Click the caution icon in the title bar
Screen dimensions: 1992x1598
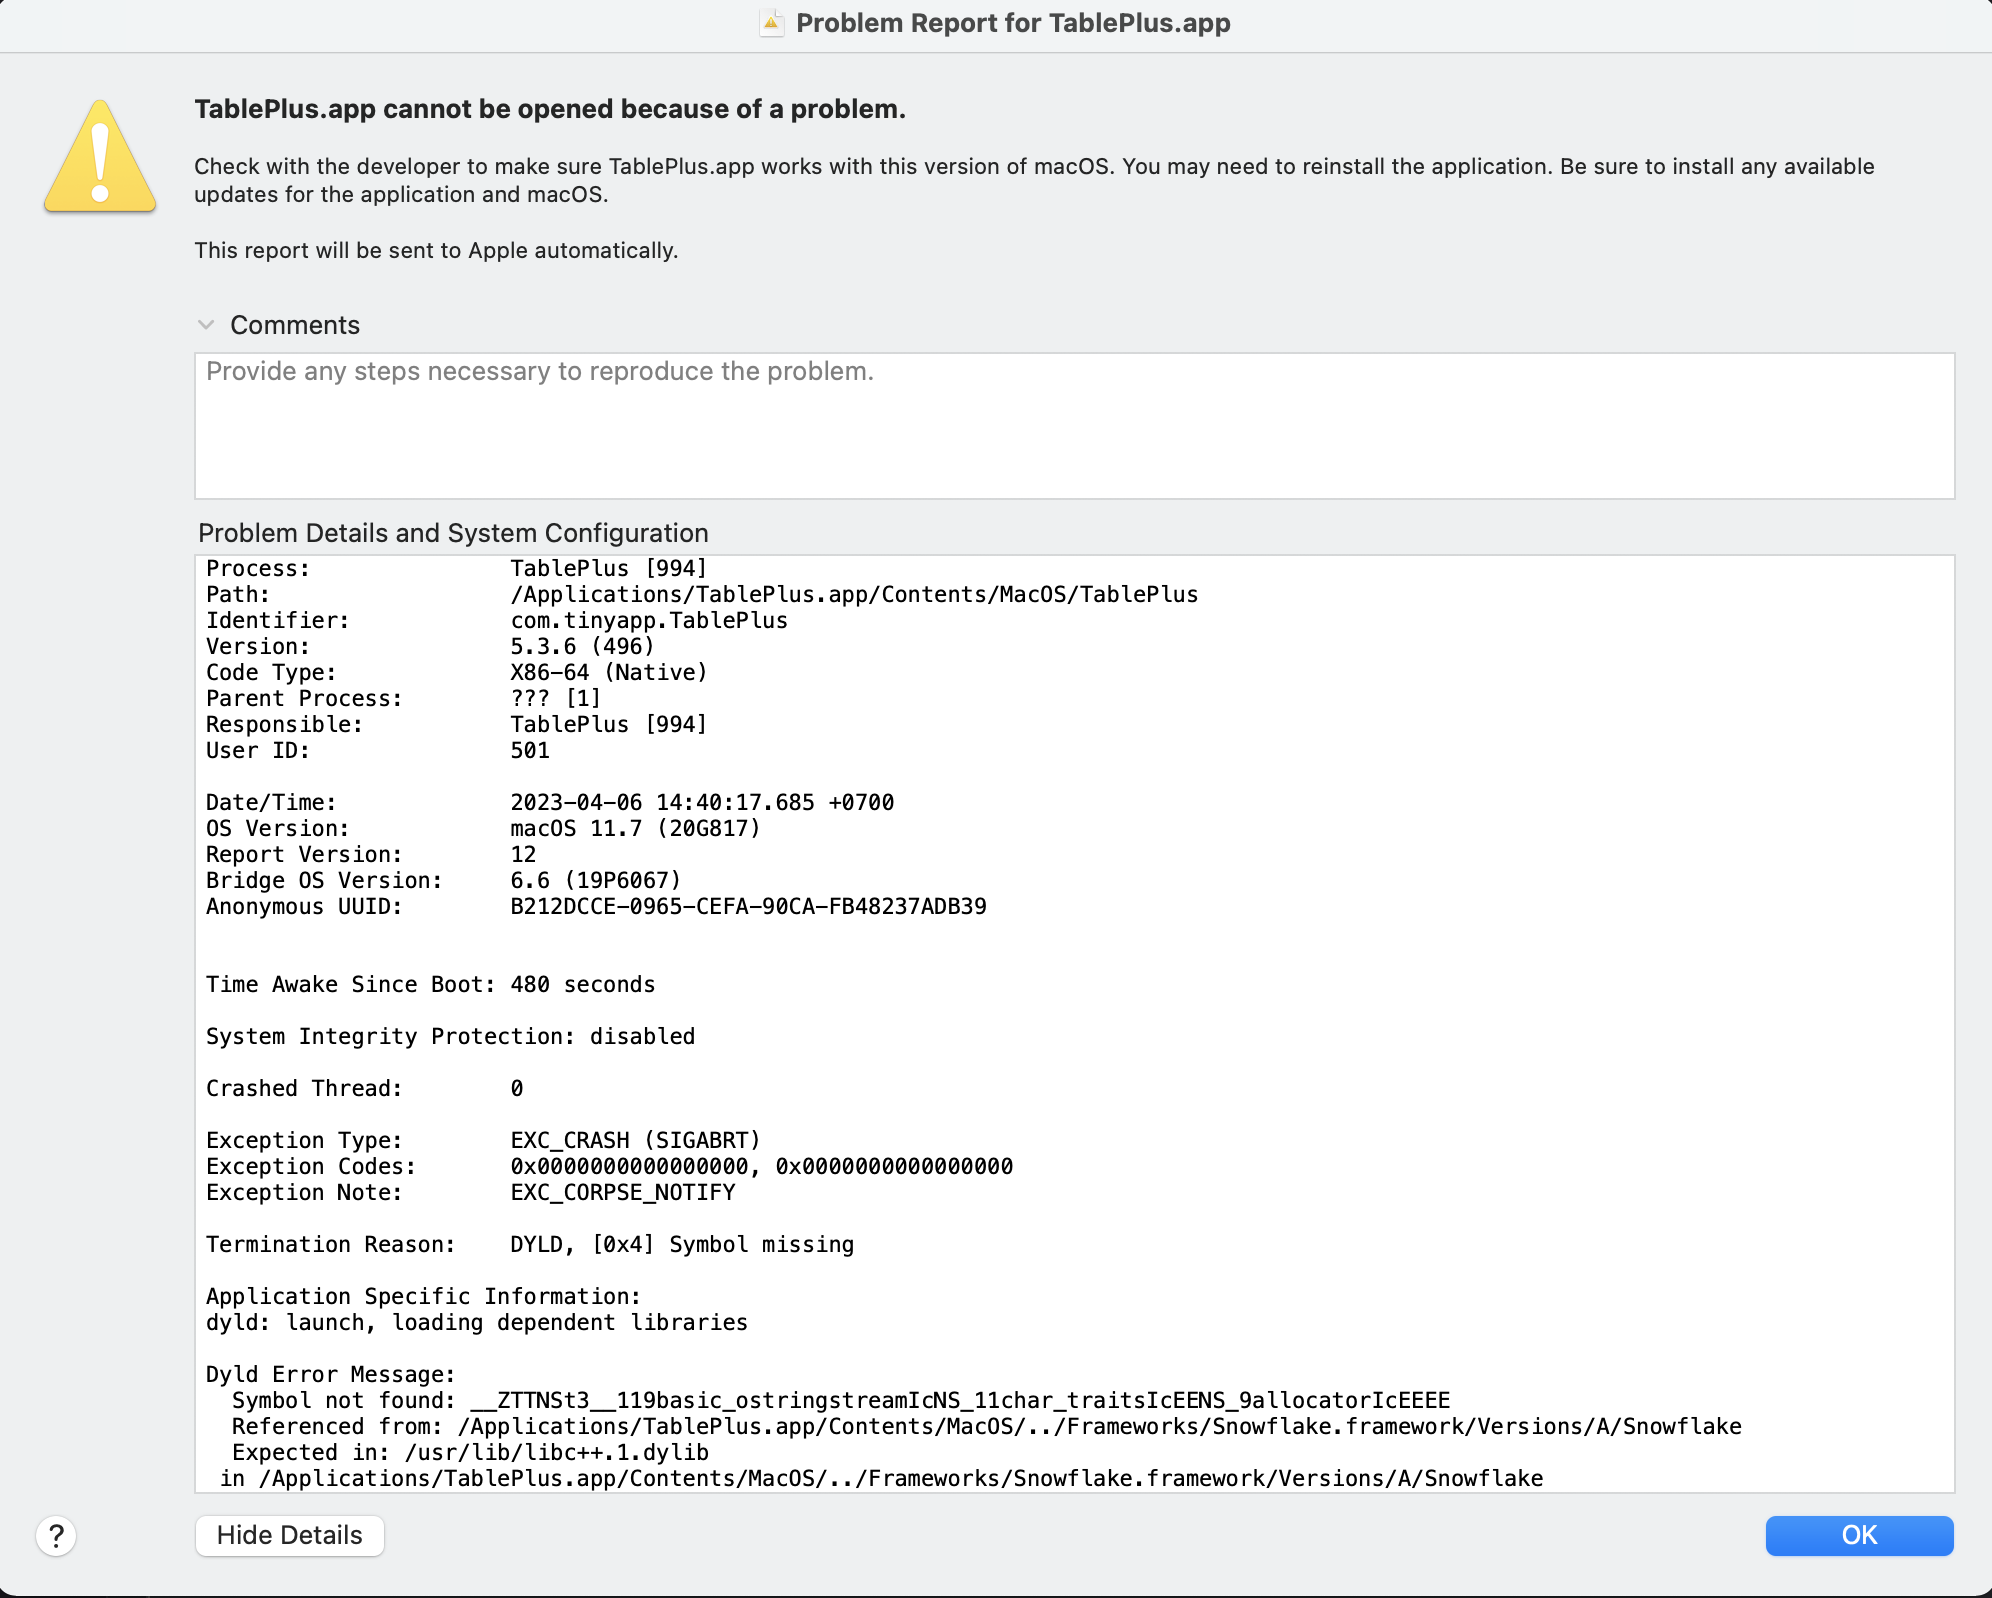pyautogui.click(x=769, y=22)
